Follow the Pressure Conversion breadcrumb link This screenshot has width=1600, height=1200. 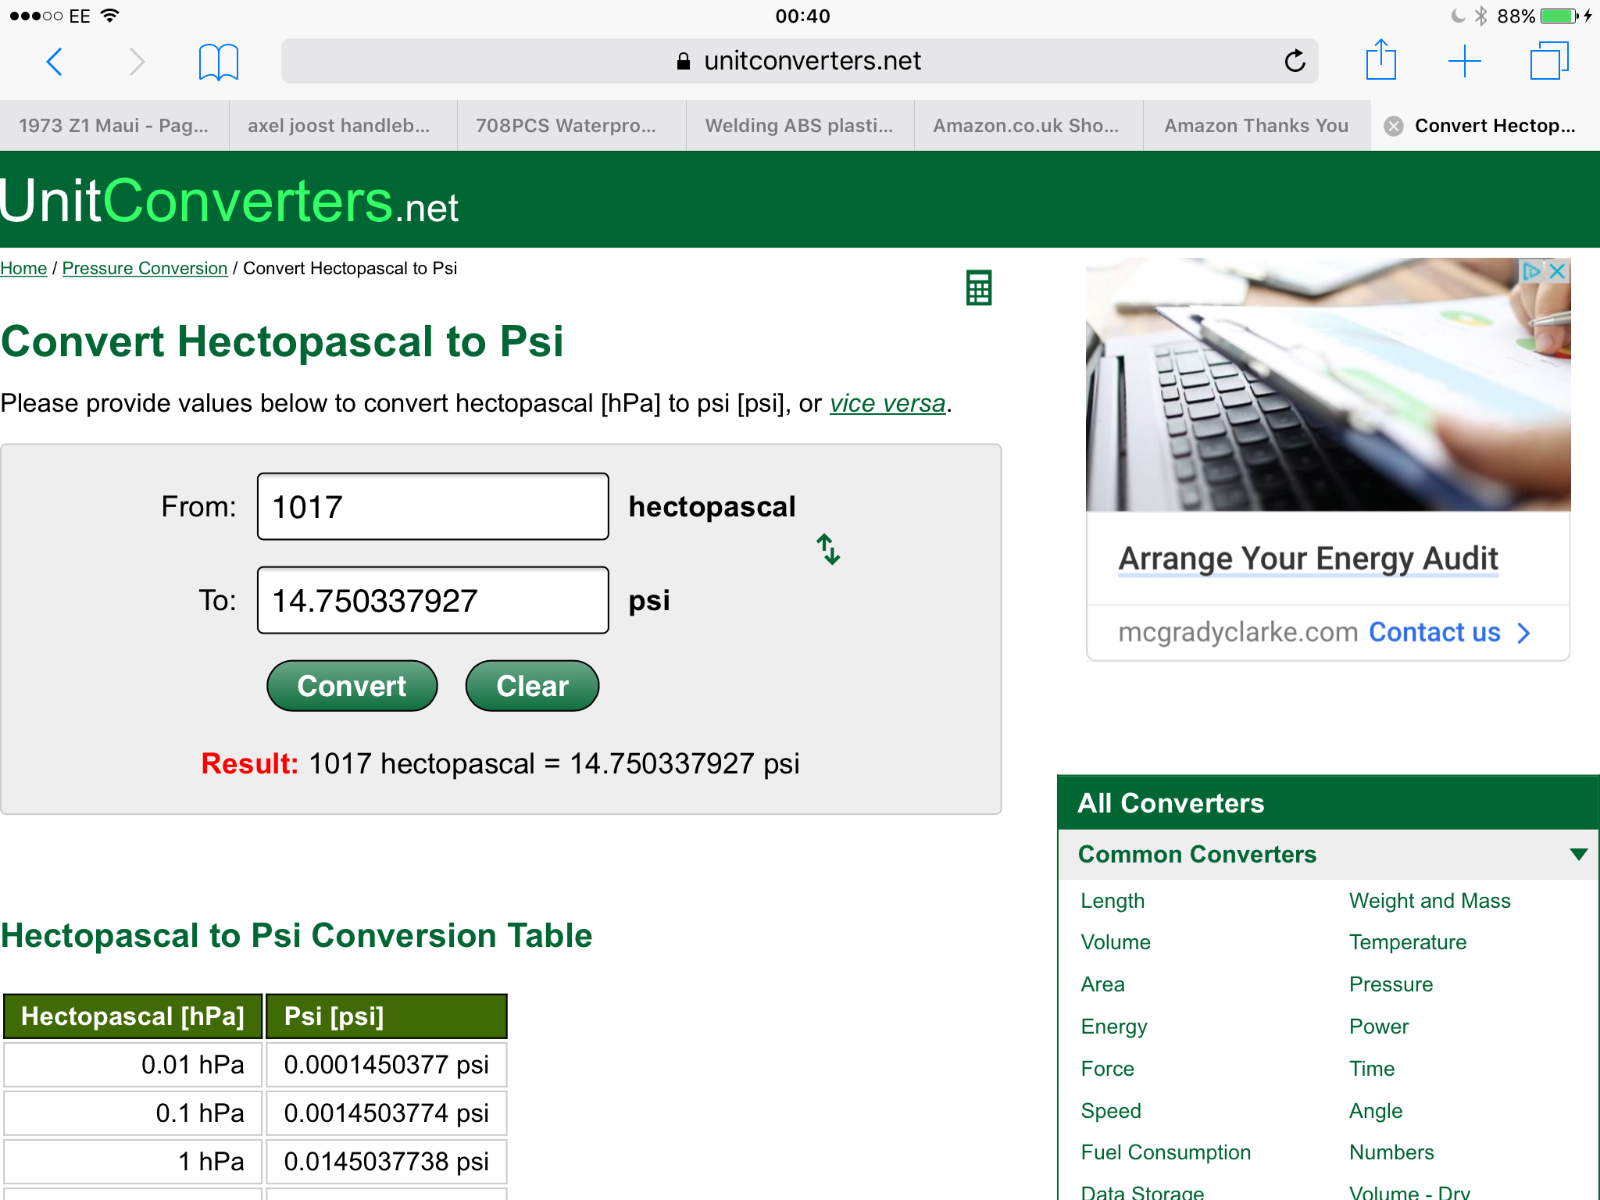click(145, 268)
